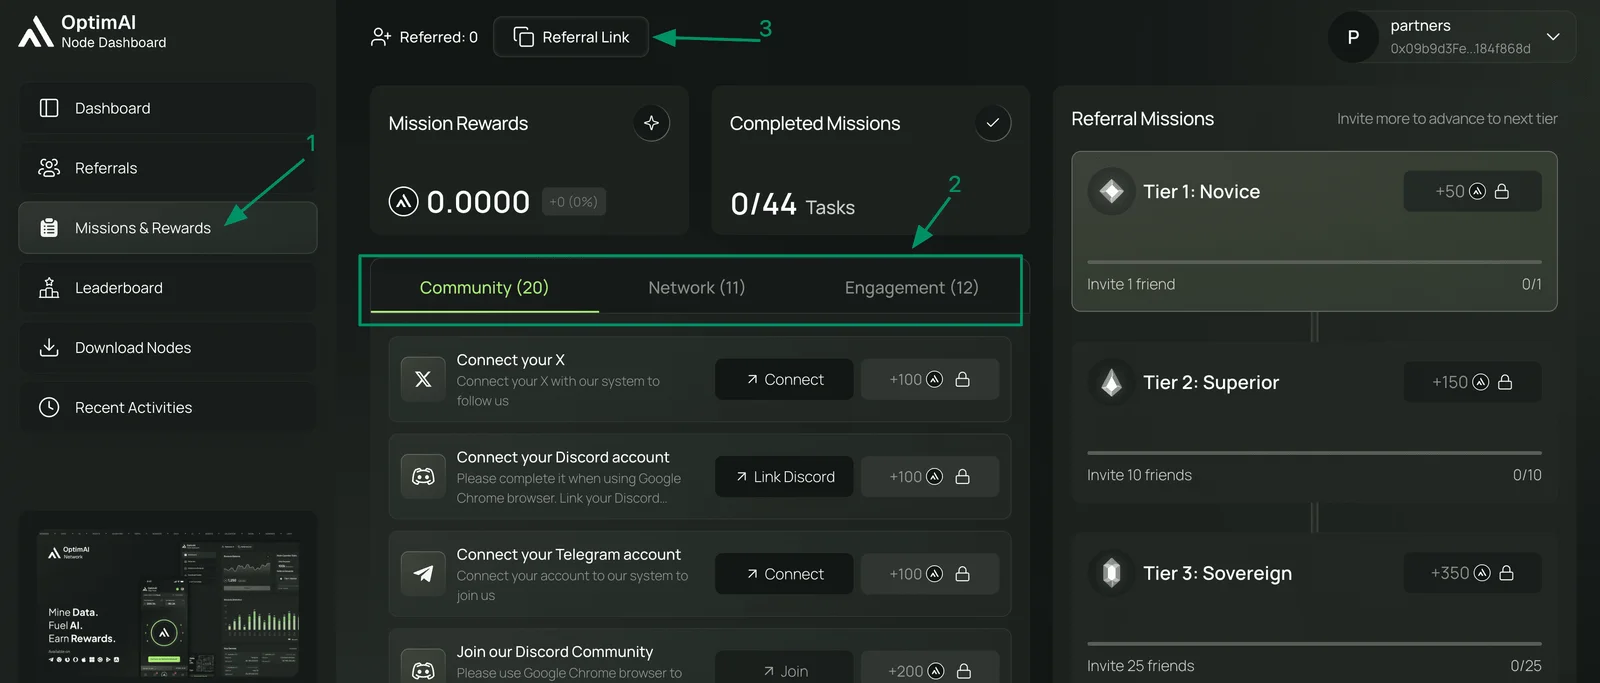Click the Tier 1 Invite 1 friend progress bar

pyautogui.click(x=1314, y=262)
